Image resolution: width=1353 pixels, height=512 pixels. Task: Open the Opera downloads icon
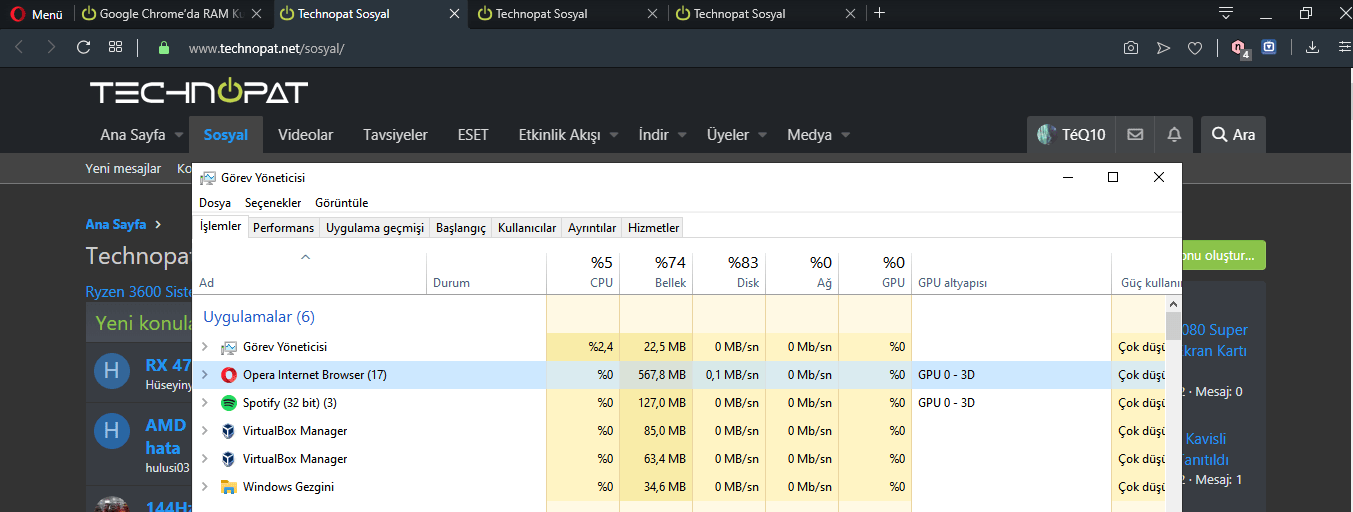coord(1312,47)
